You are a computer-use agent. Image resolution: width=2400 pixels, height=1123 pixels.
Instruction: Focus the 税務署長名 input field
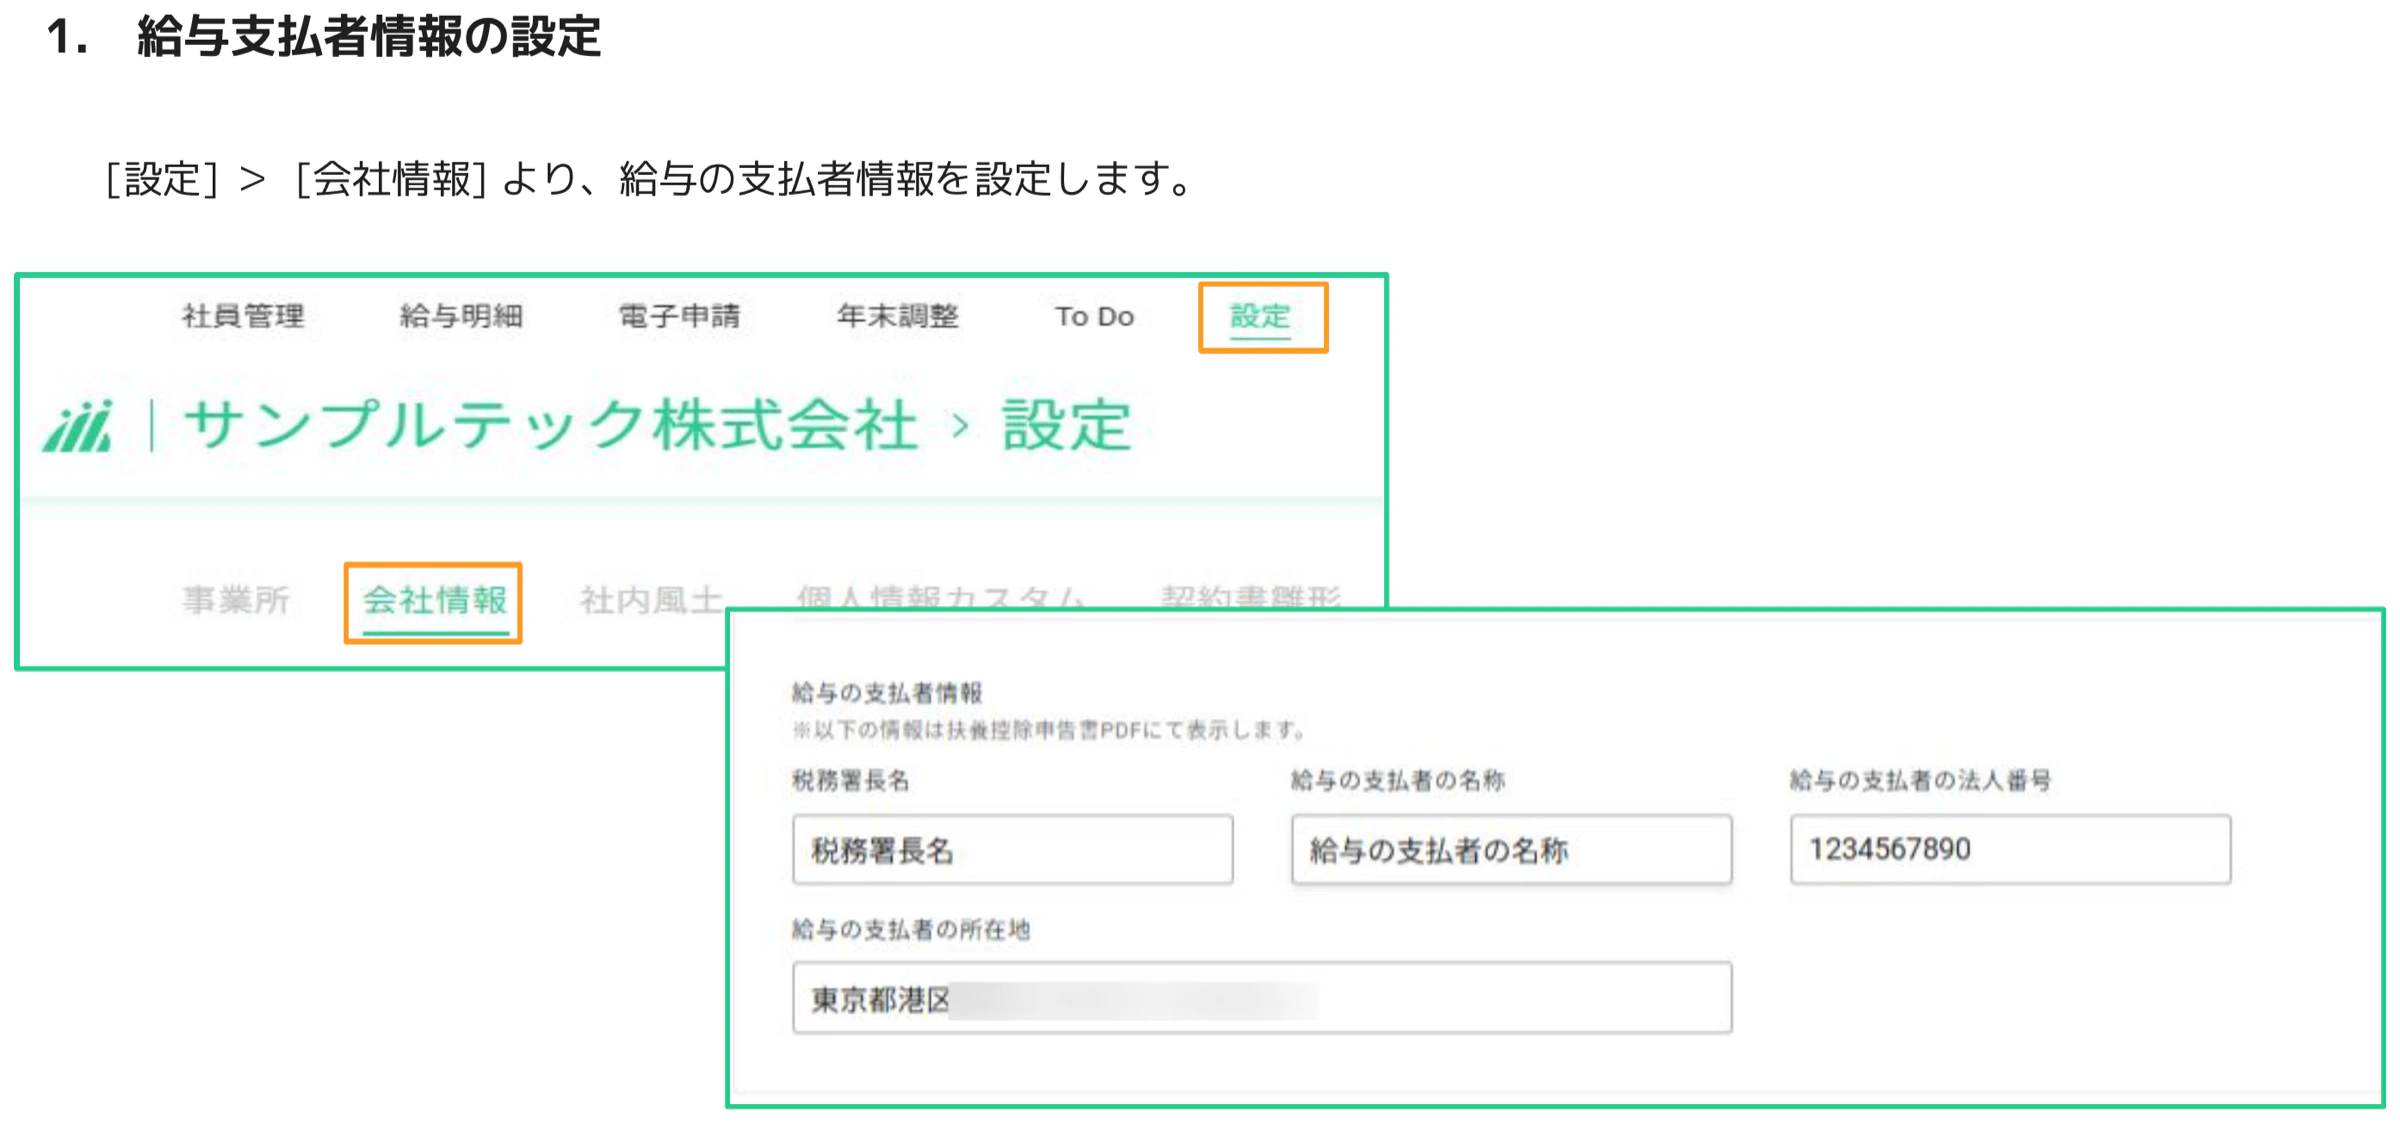pyautogui.click(x=1012, y=850)
